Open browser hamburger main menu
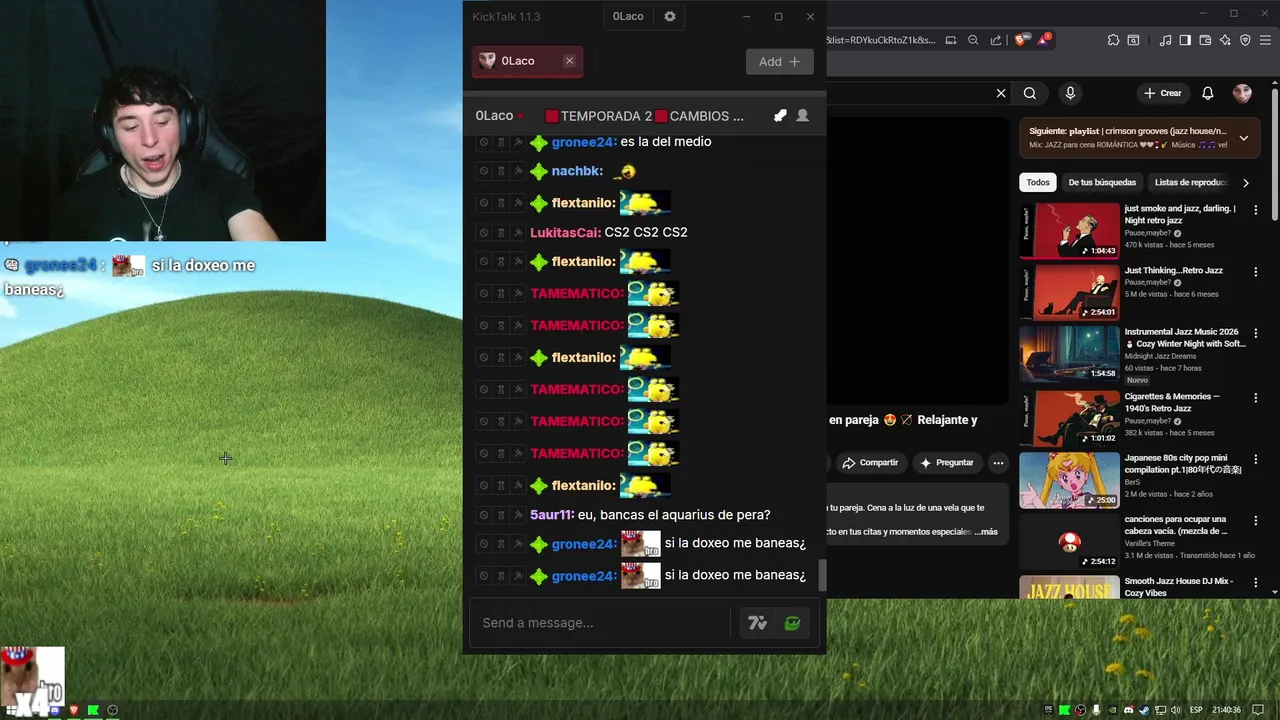This screenshot has width=1280, height=720. [x=1265, y=40]
